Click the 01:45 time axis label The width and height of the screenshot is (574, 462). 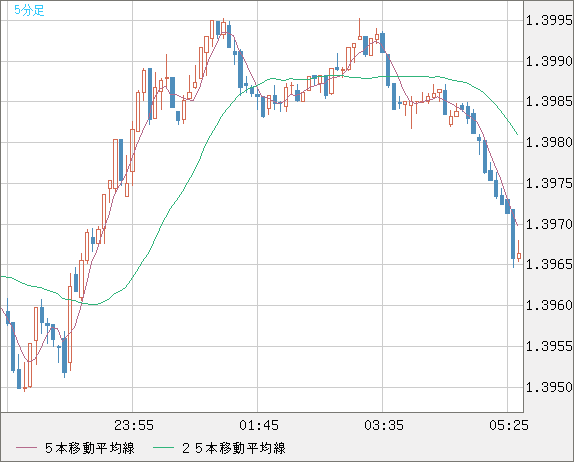click(x=259, y=425)
